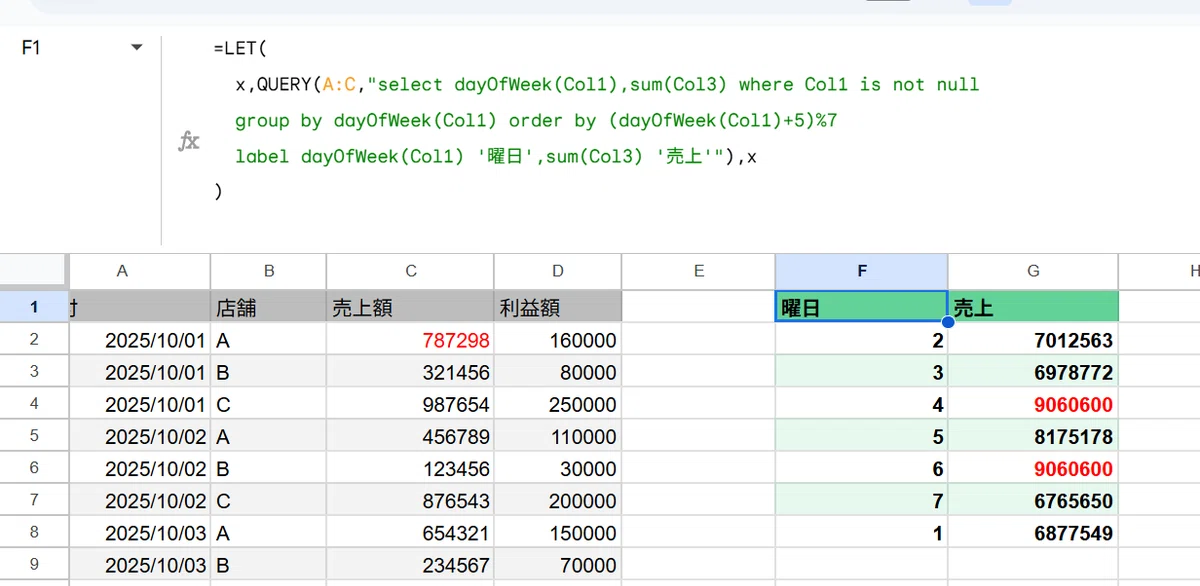Select red 9060600 in row 6

1033,468
